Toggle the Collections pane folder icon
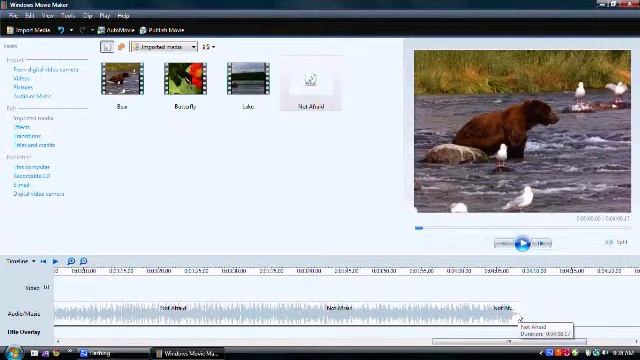Screen dimensions: 640x360 pyautogui.click(x=121, y=47)
